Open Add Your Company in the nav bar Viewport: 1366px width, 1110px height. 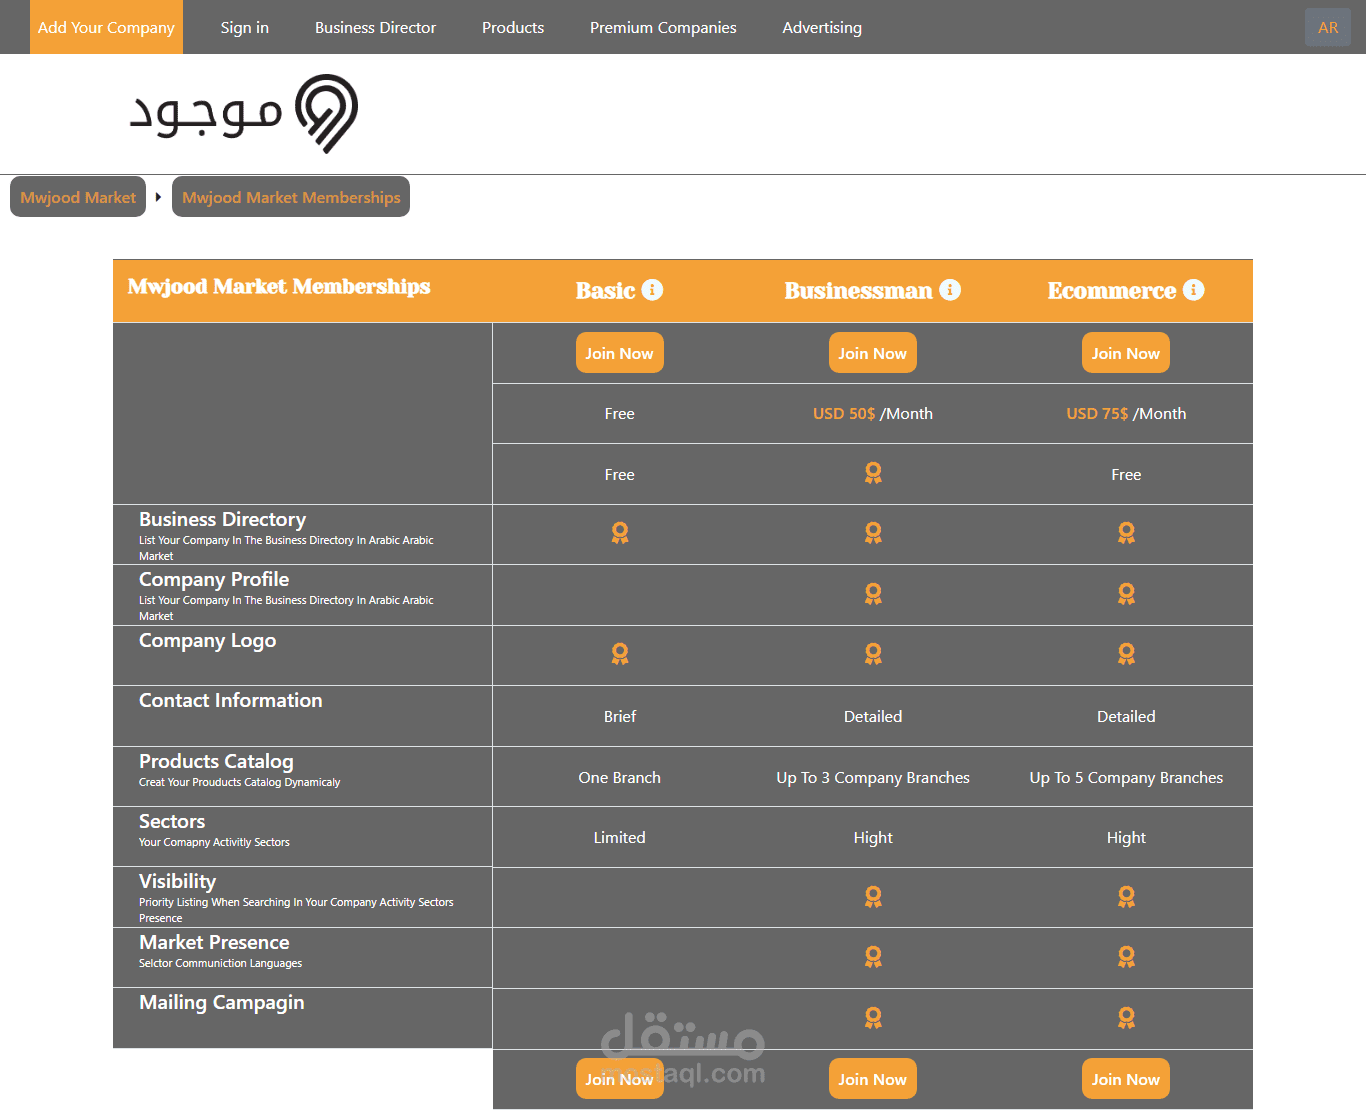(107, 27)
